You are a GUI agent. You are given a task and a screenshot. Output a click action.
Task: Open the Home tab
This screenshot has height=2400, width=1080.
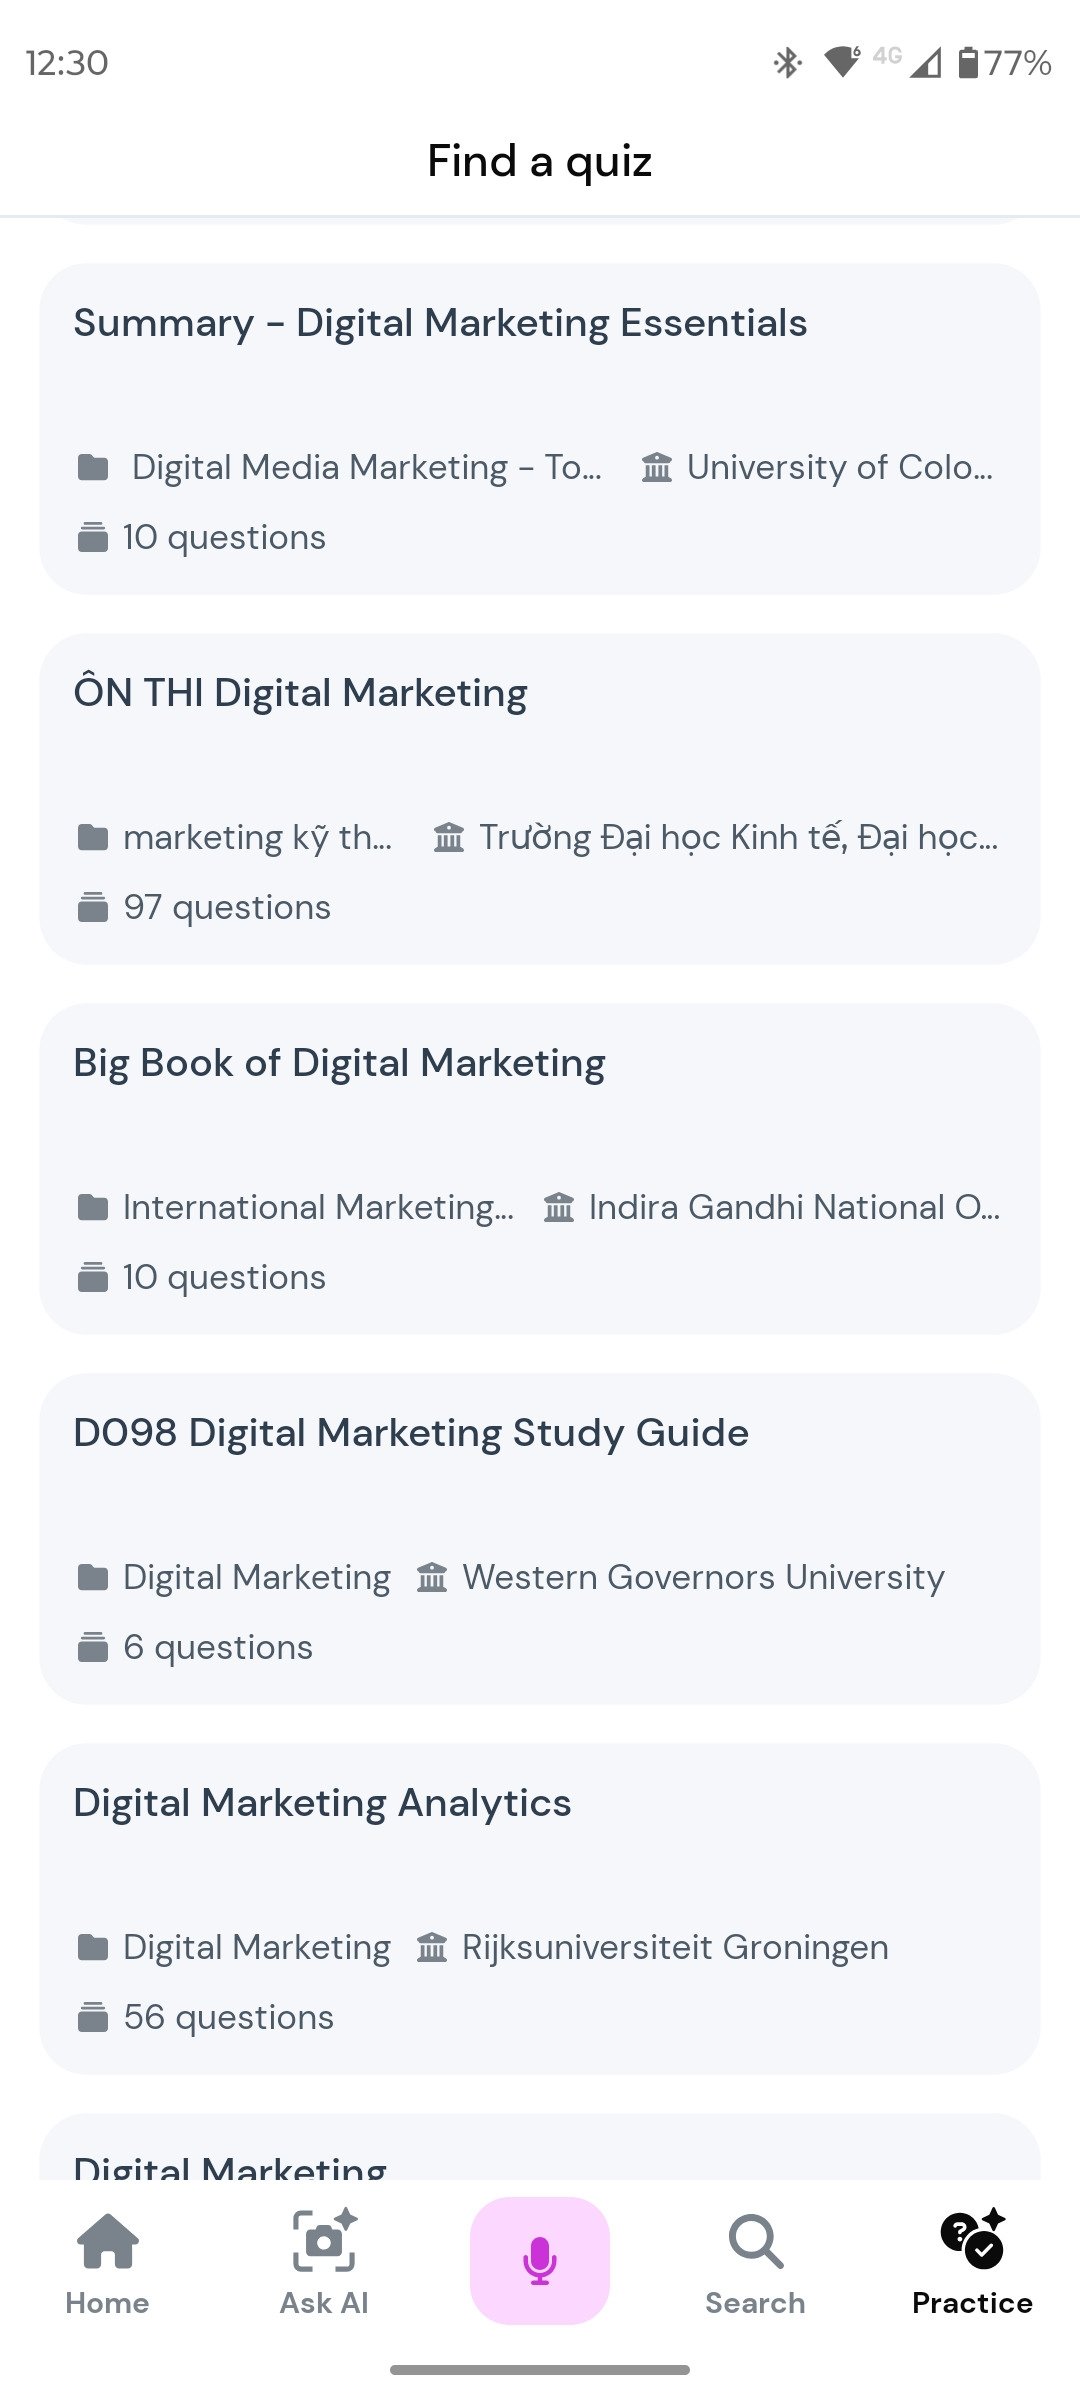(107, 2262)
